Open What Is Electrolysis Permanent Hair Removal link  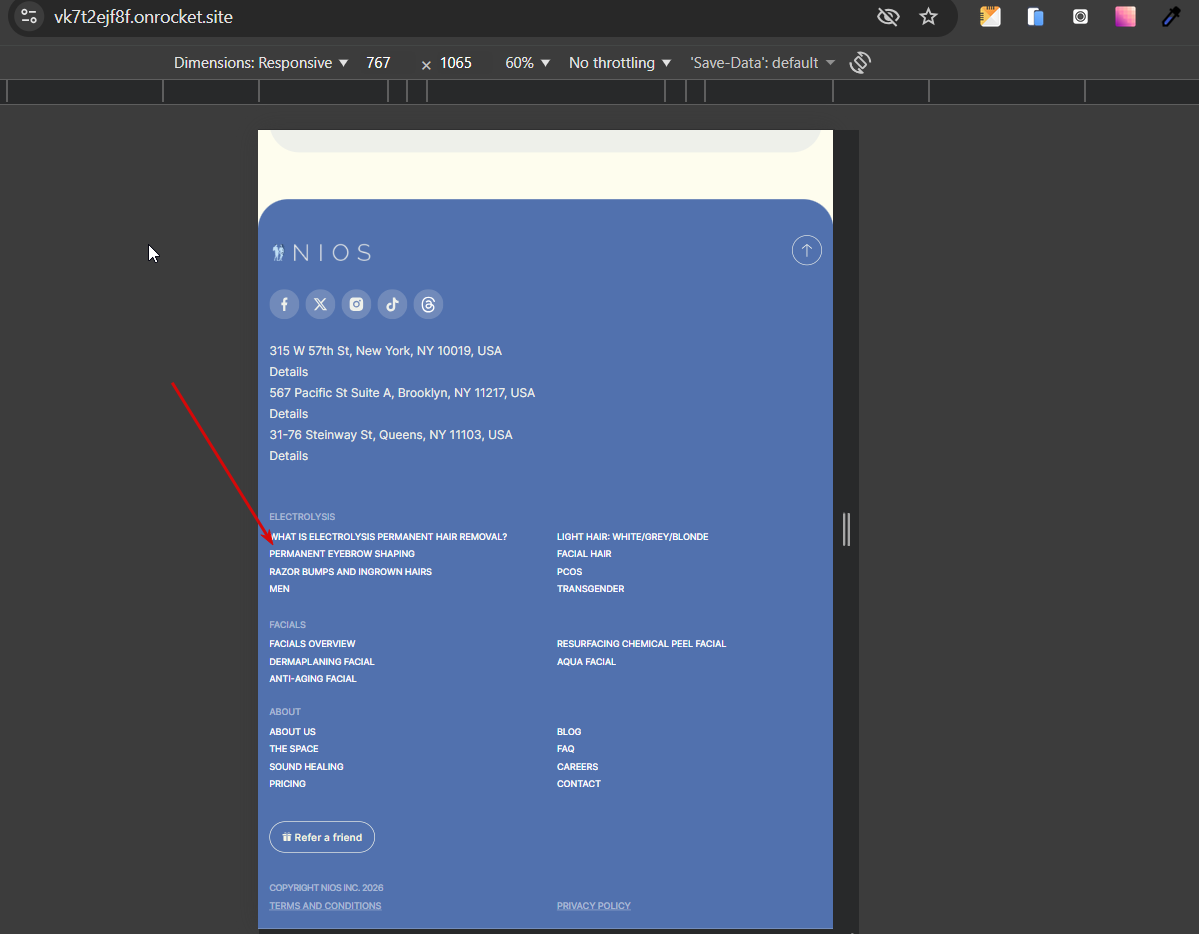[x=388, y=537]
